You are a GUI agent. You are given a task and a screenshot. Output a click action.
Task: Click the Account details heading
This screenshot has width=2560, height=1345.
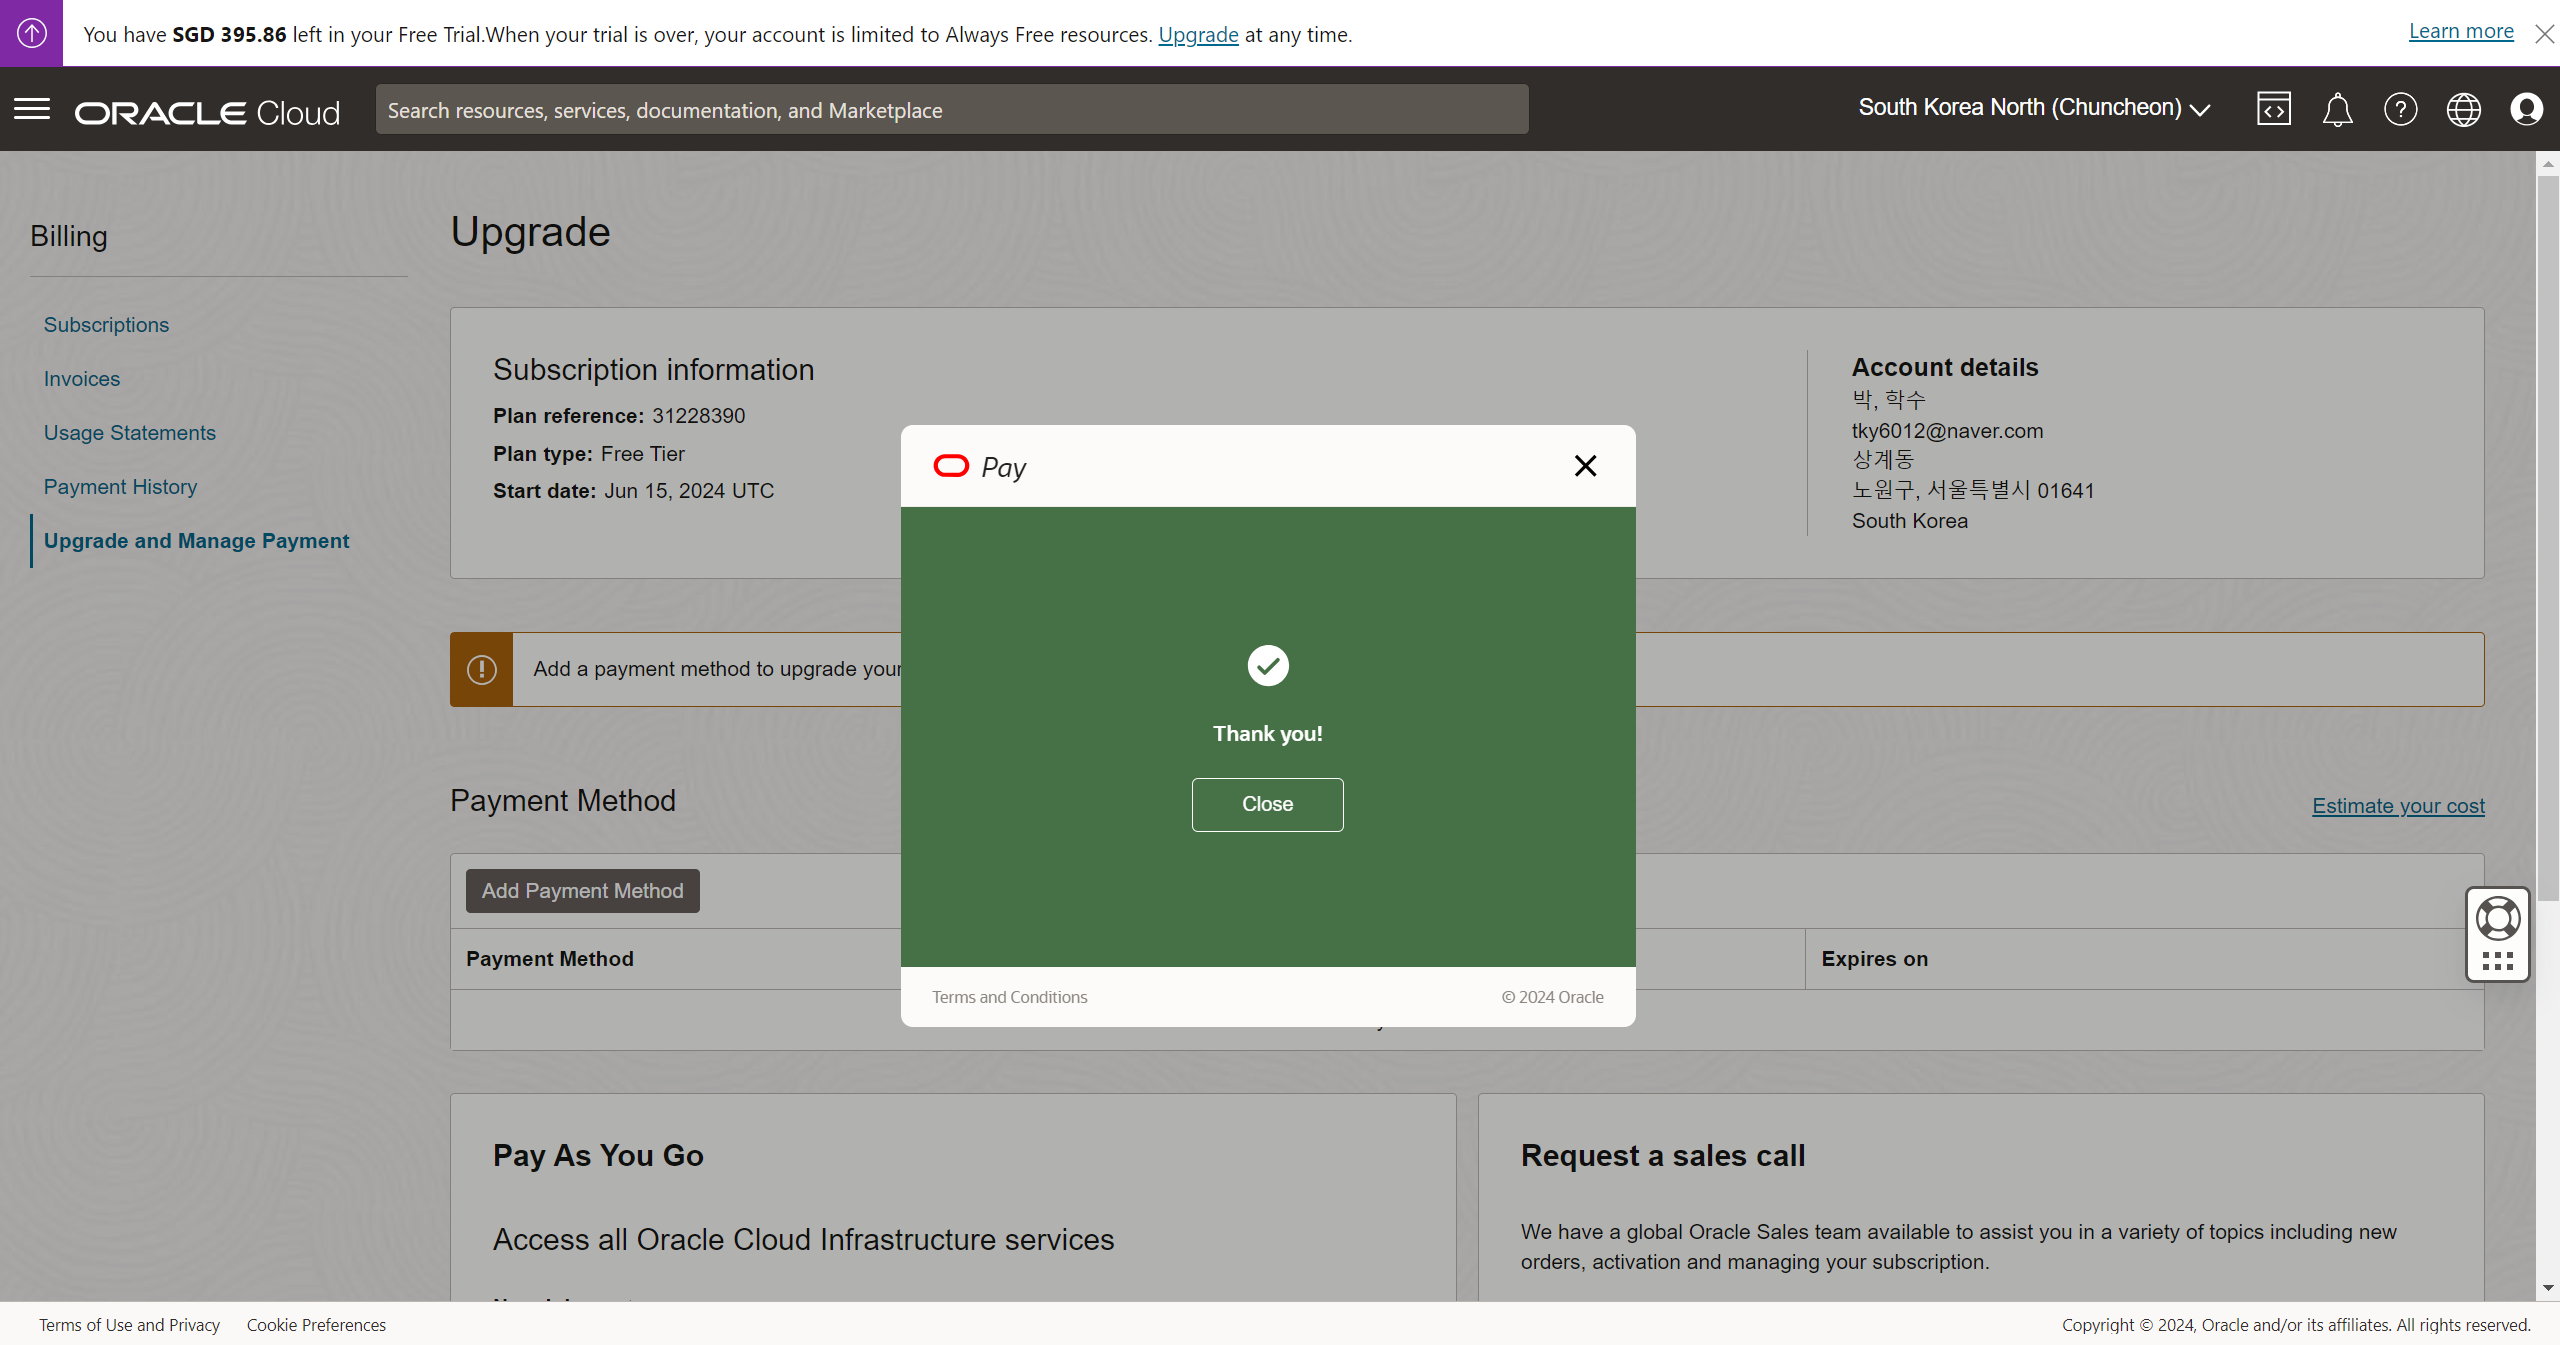pos(1944,367)
